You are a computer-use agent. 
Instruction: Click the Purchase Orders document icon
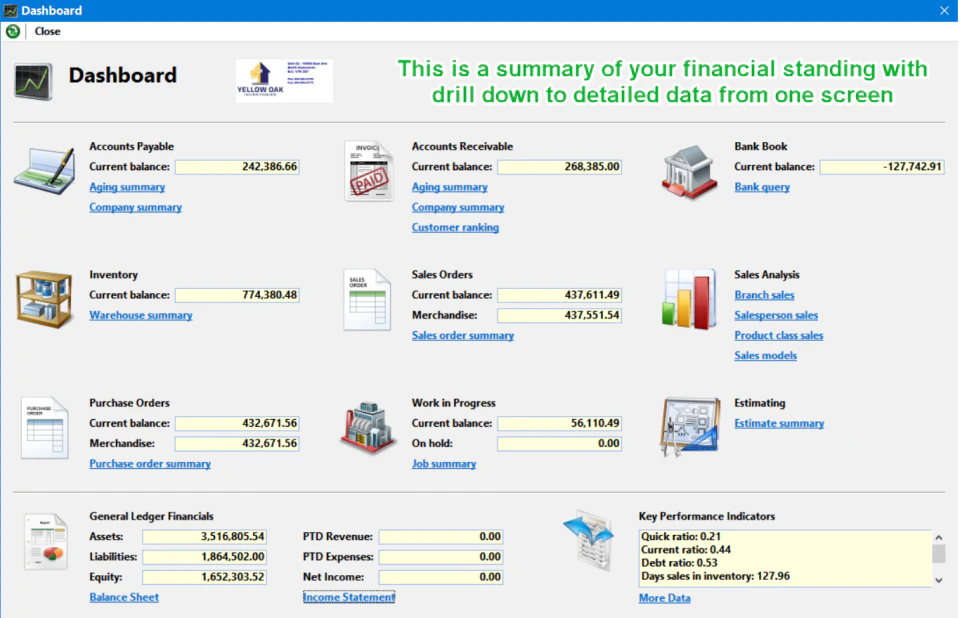[x=45, y=428]
